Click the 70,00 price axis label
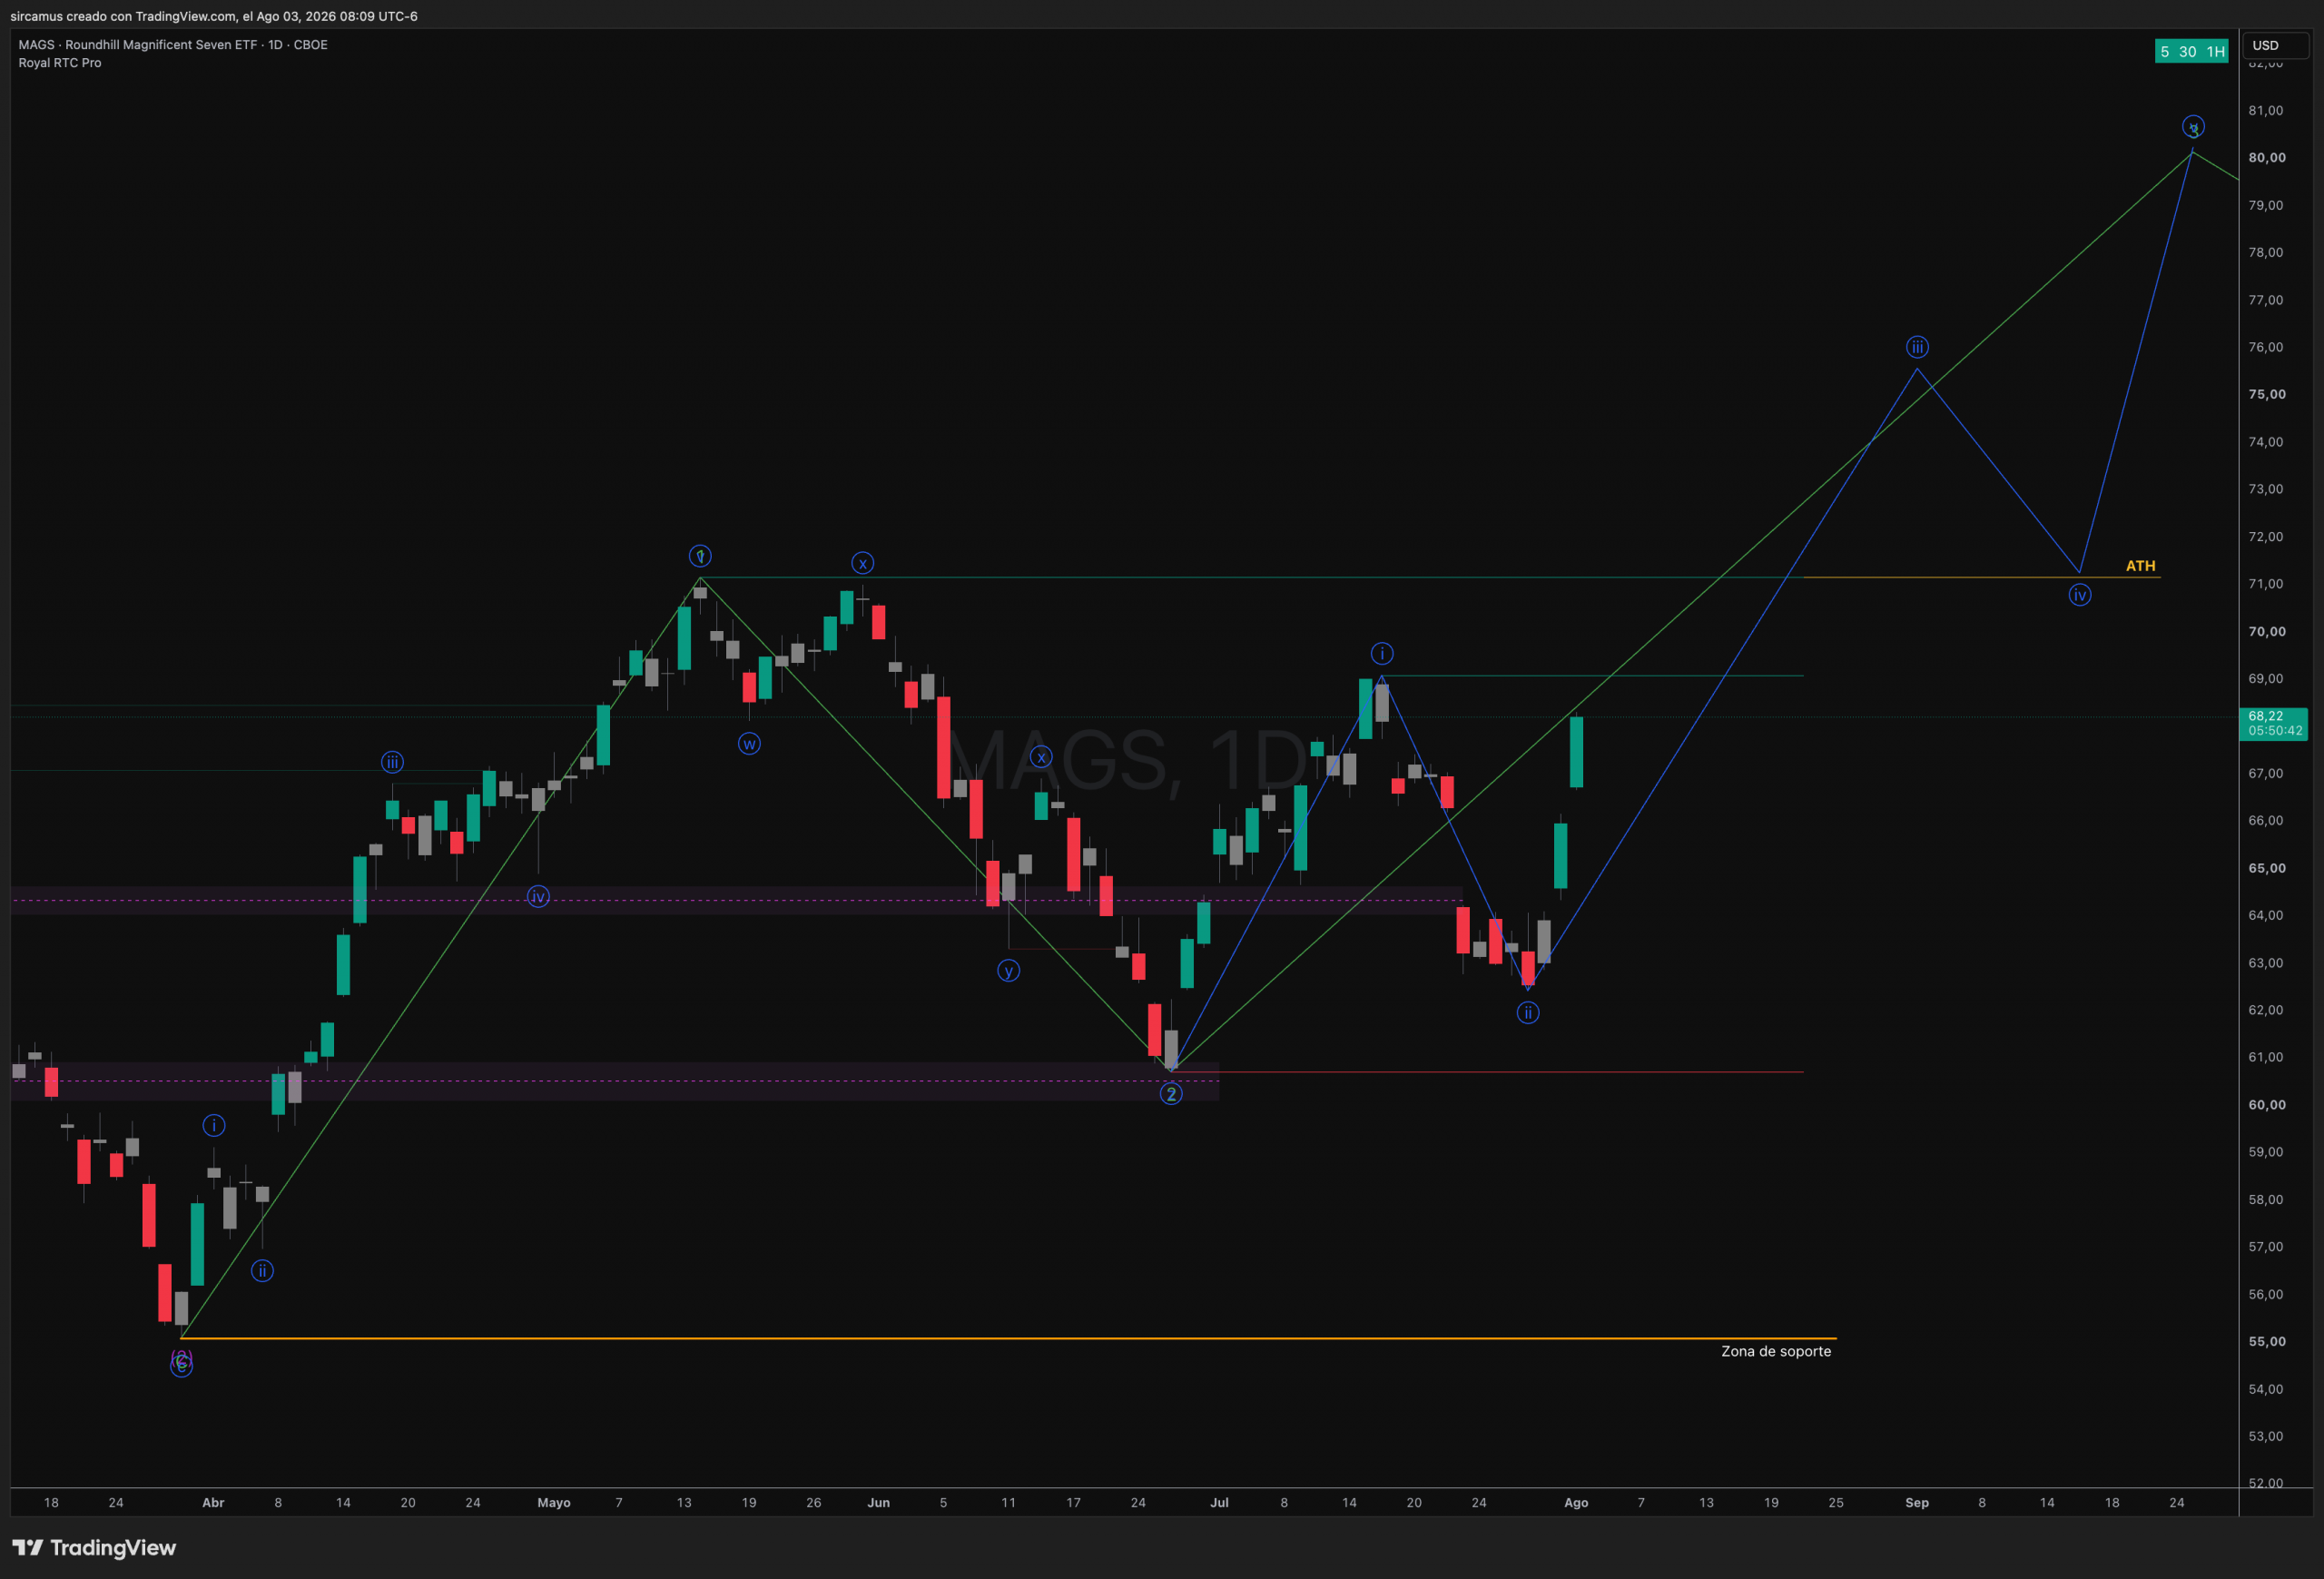This screenshot has width=2324, height=1579. [x=2267, y=631]
